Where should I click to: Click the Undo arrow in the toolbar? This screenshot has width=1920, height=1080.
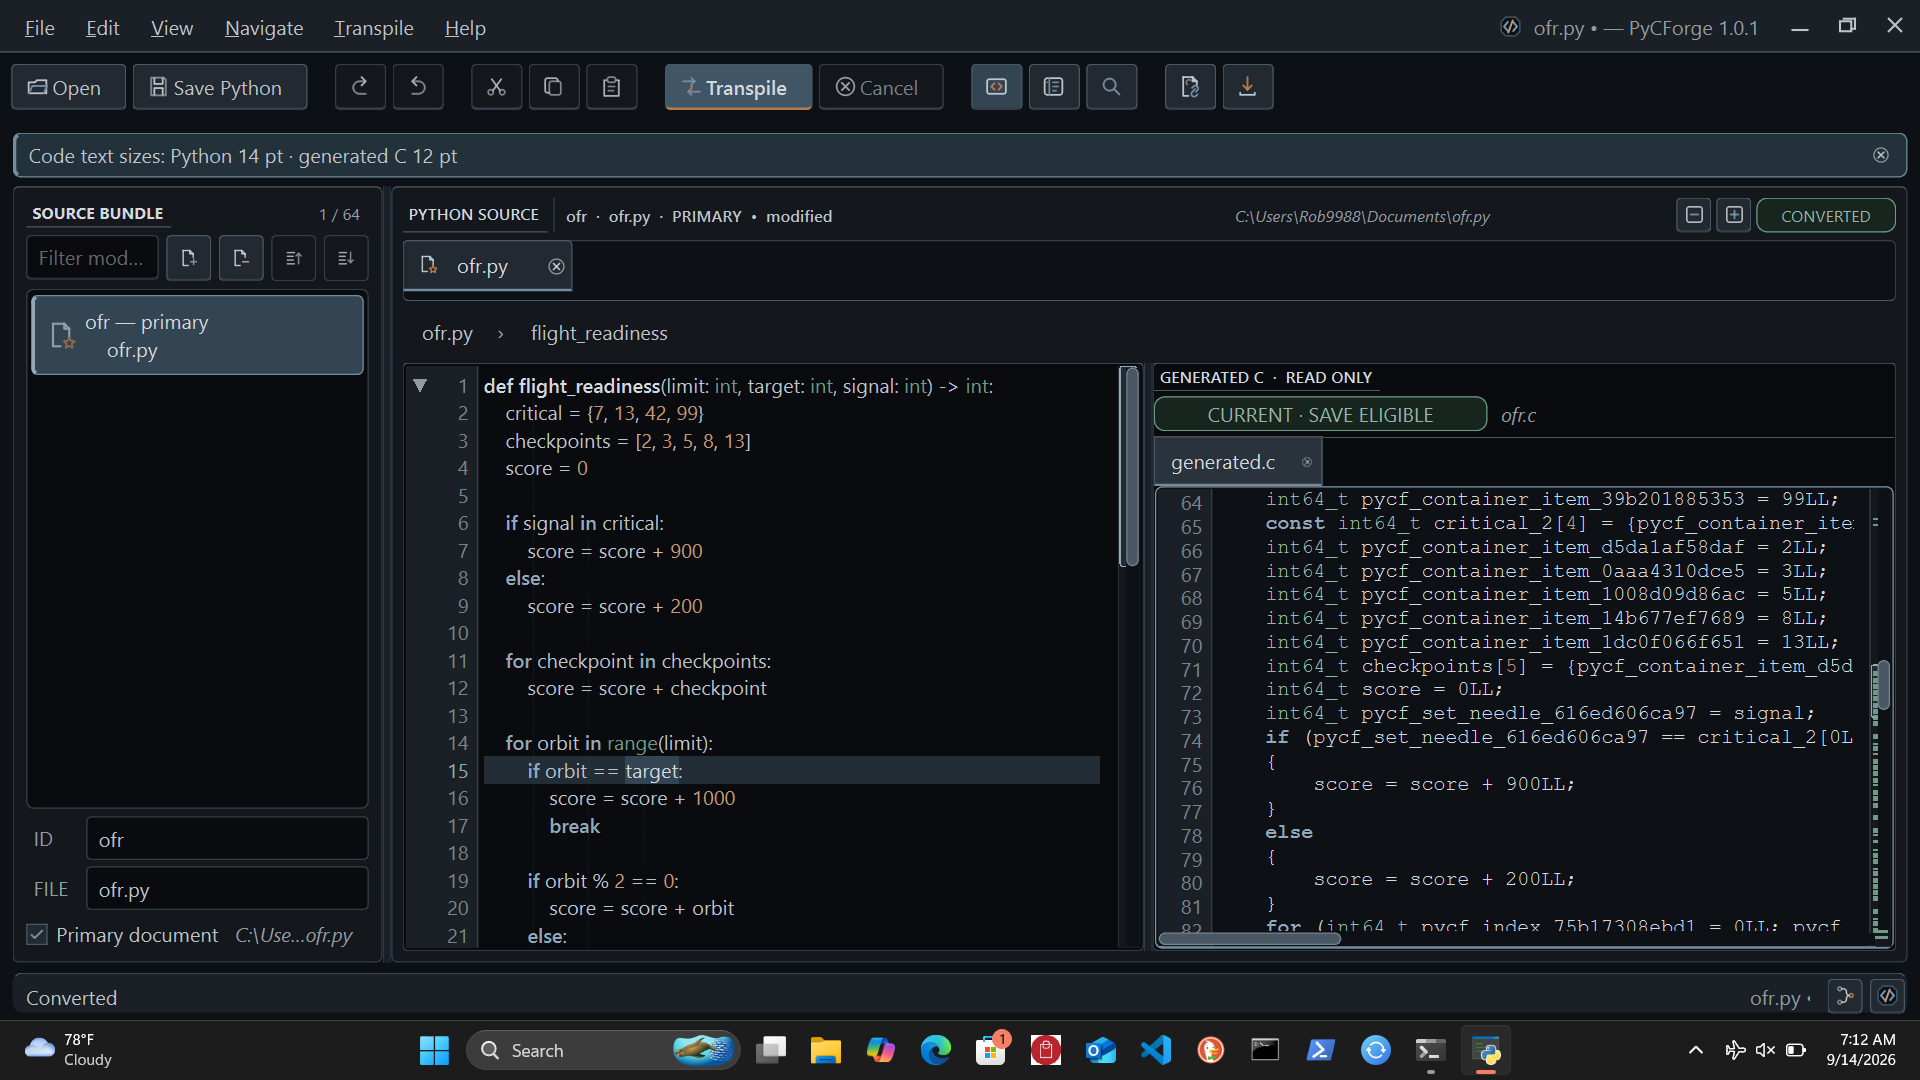point(418,87)
